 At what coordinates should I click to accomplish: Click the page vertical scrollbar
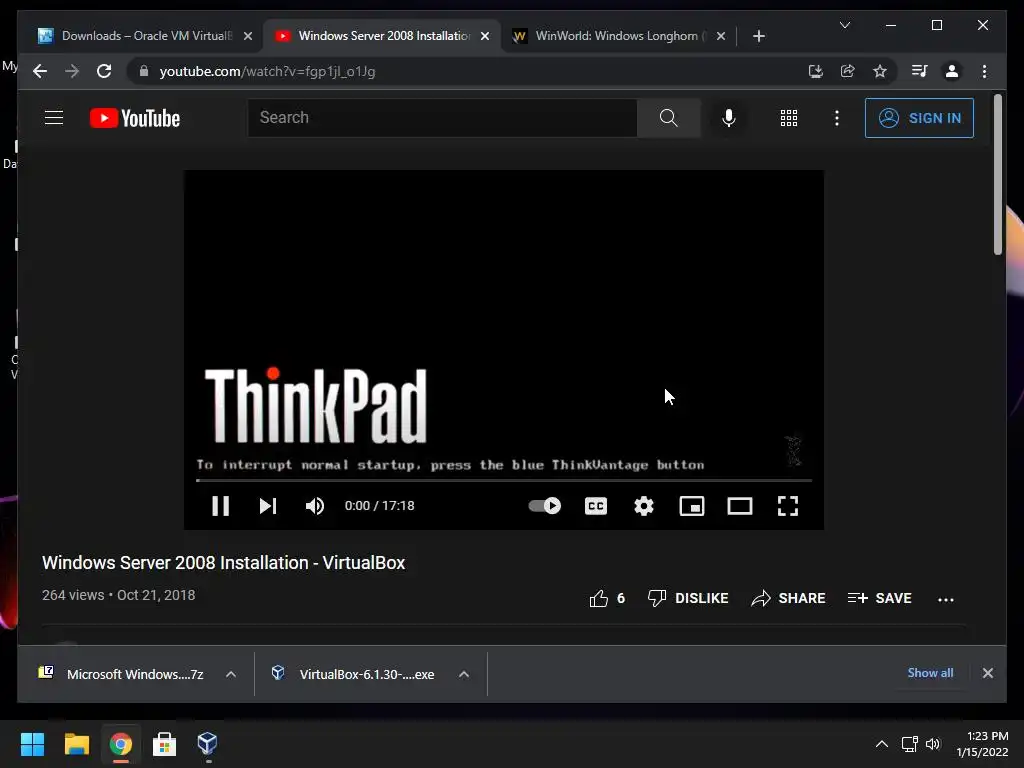[997, 174]
